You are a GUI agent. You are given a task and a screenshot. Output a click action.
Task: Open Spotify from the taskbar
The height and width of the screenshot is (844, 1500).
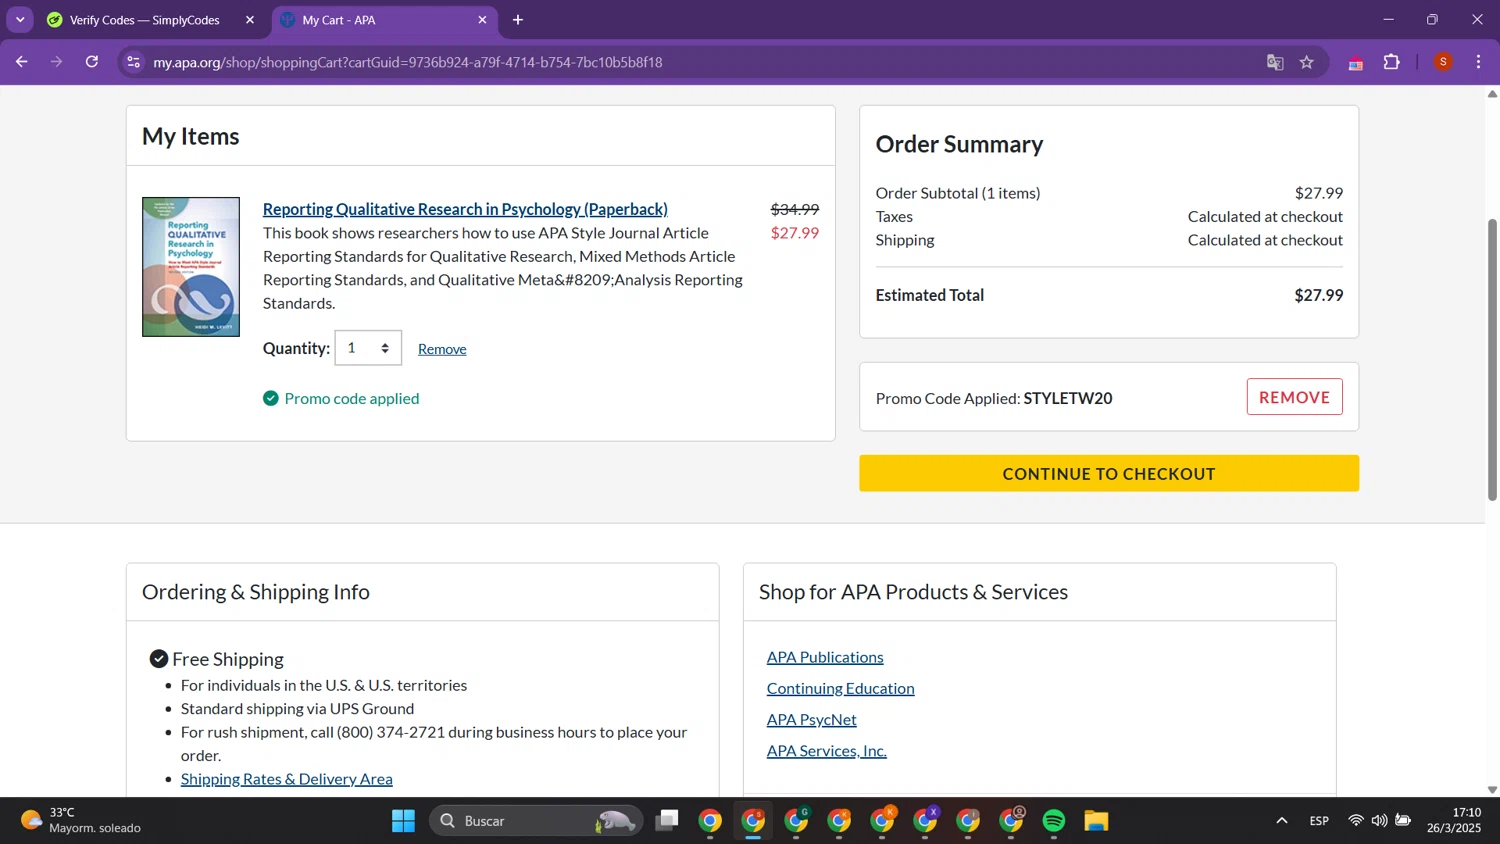(x=1054, y=821)
